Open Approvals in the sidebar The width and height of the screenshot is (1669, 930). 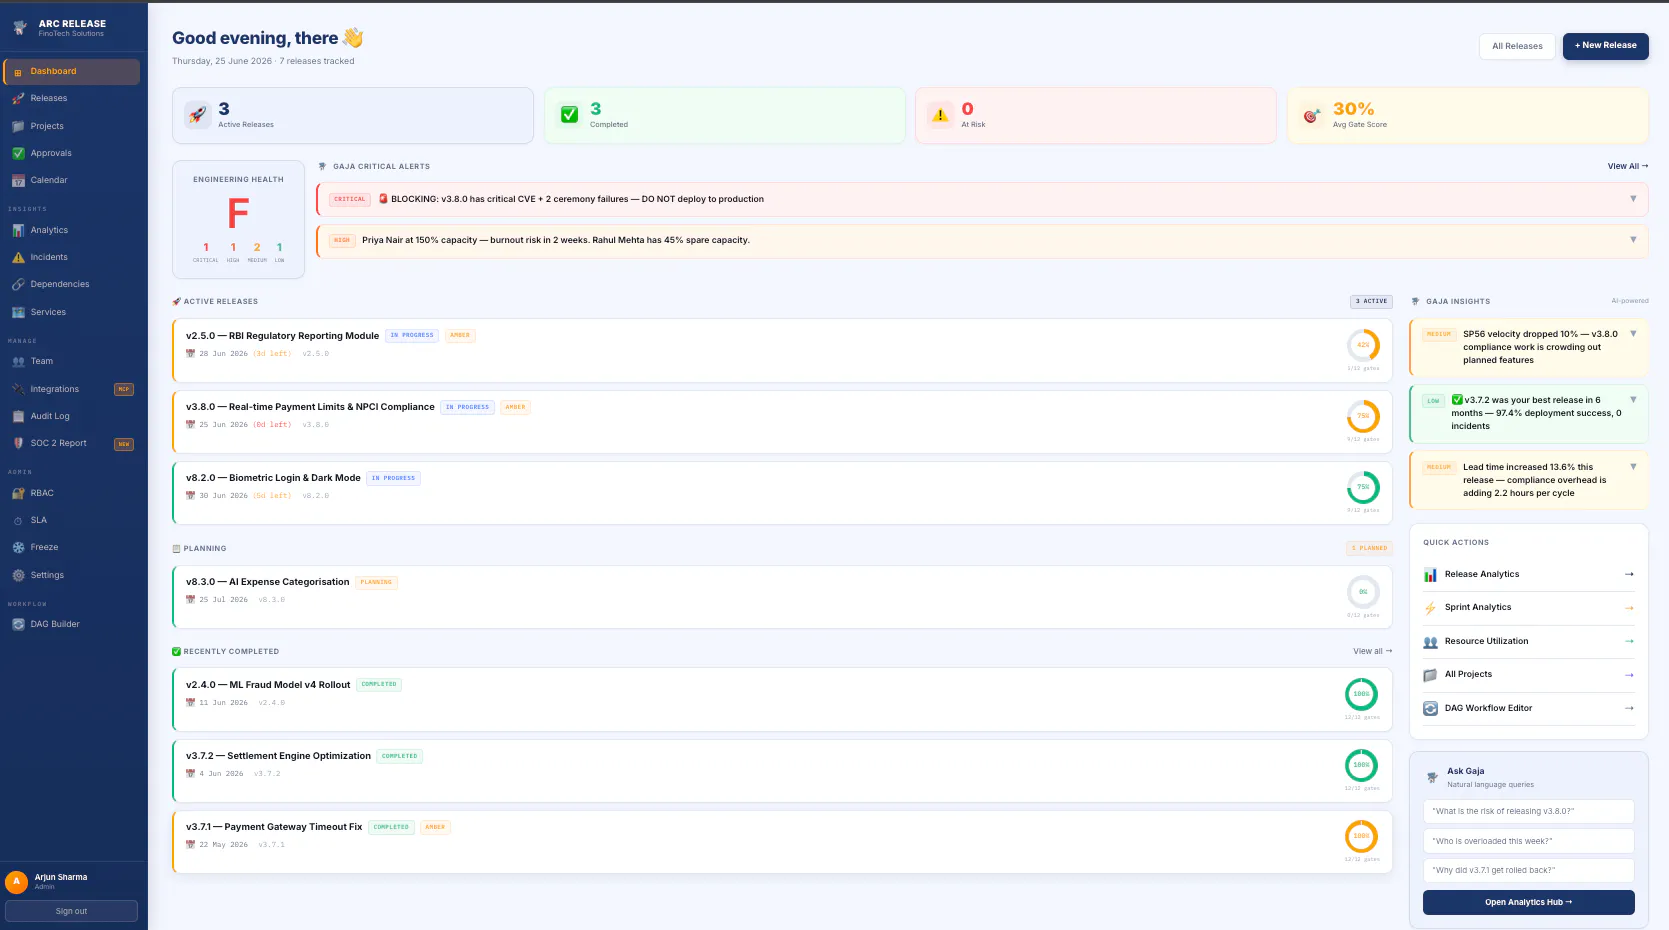pyautogui.click(x=72, y=154)
